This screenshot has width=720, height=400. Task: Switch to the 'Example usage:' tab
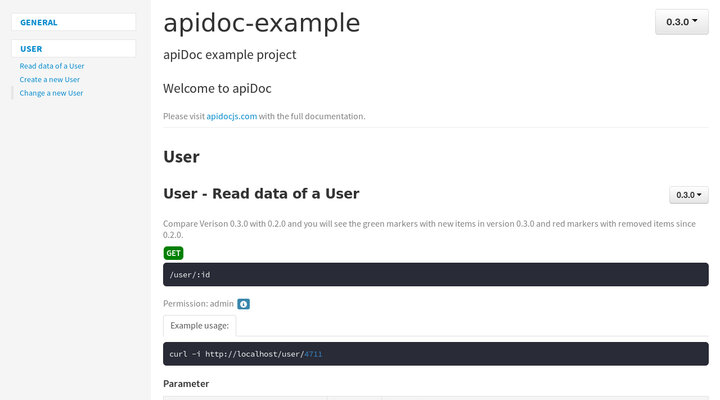click(x=199, y=325)
